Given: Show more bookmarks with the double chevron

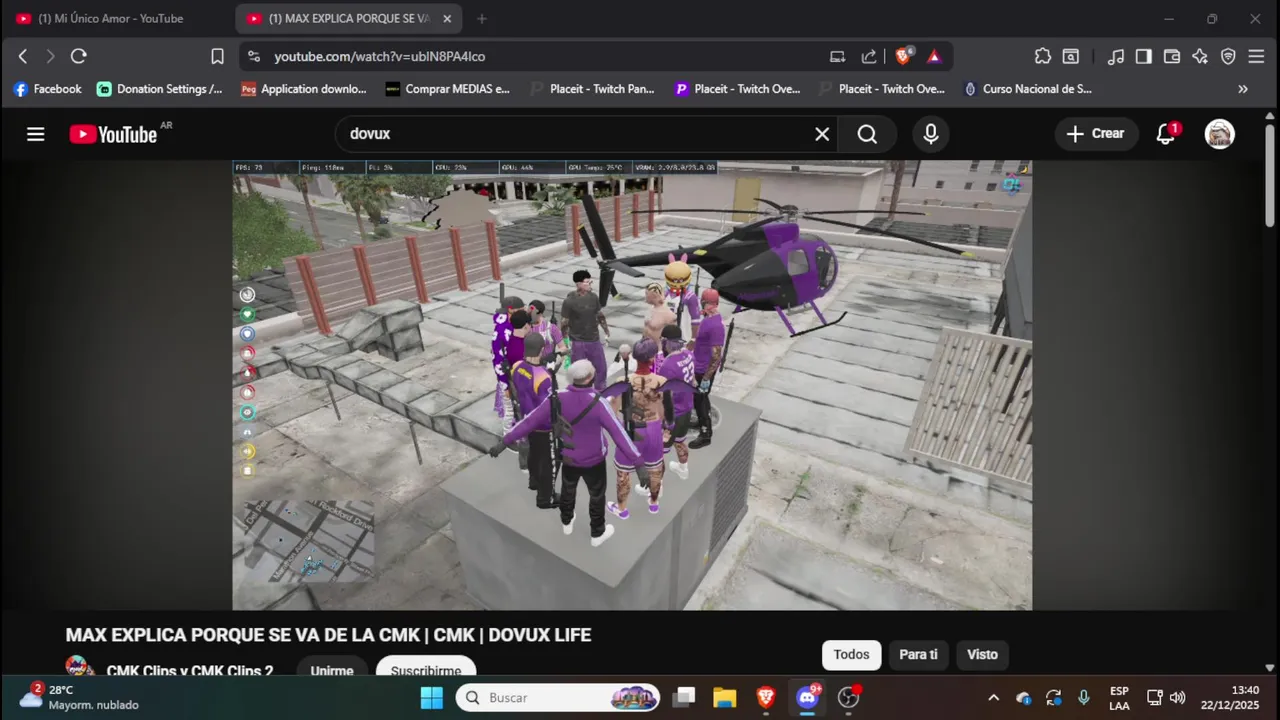Looking at the screenshot, I should tap(1243, 89).
